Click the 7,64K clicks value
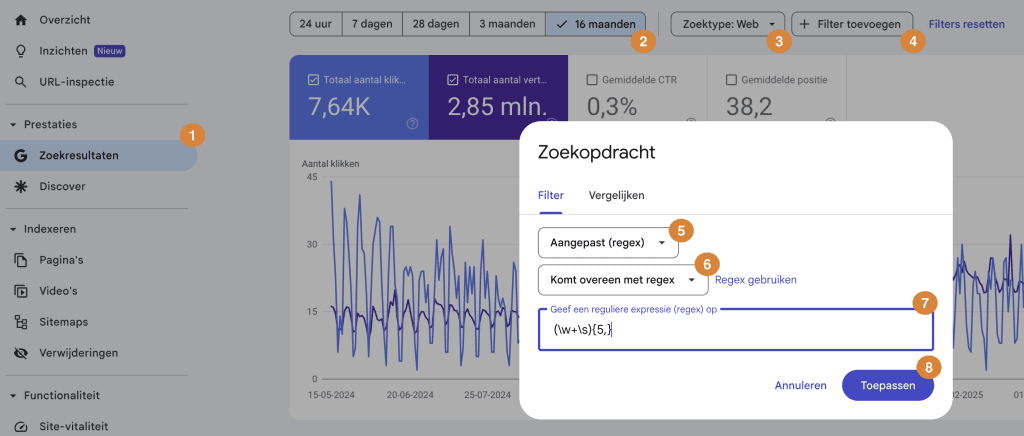 click(338, 107)
